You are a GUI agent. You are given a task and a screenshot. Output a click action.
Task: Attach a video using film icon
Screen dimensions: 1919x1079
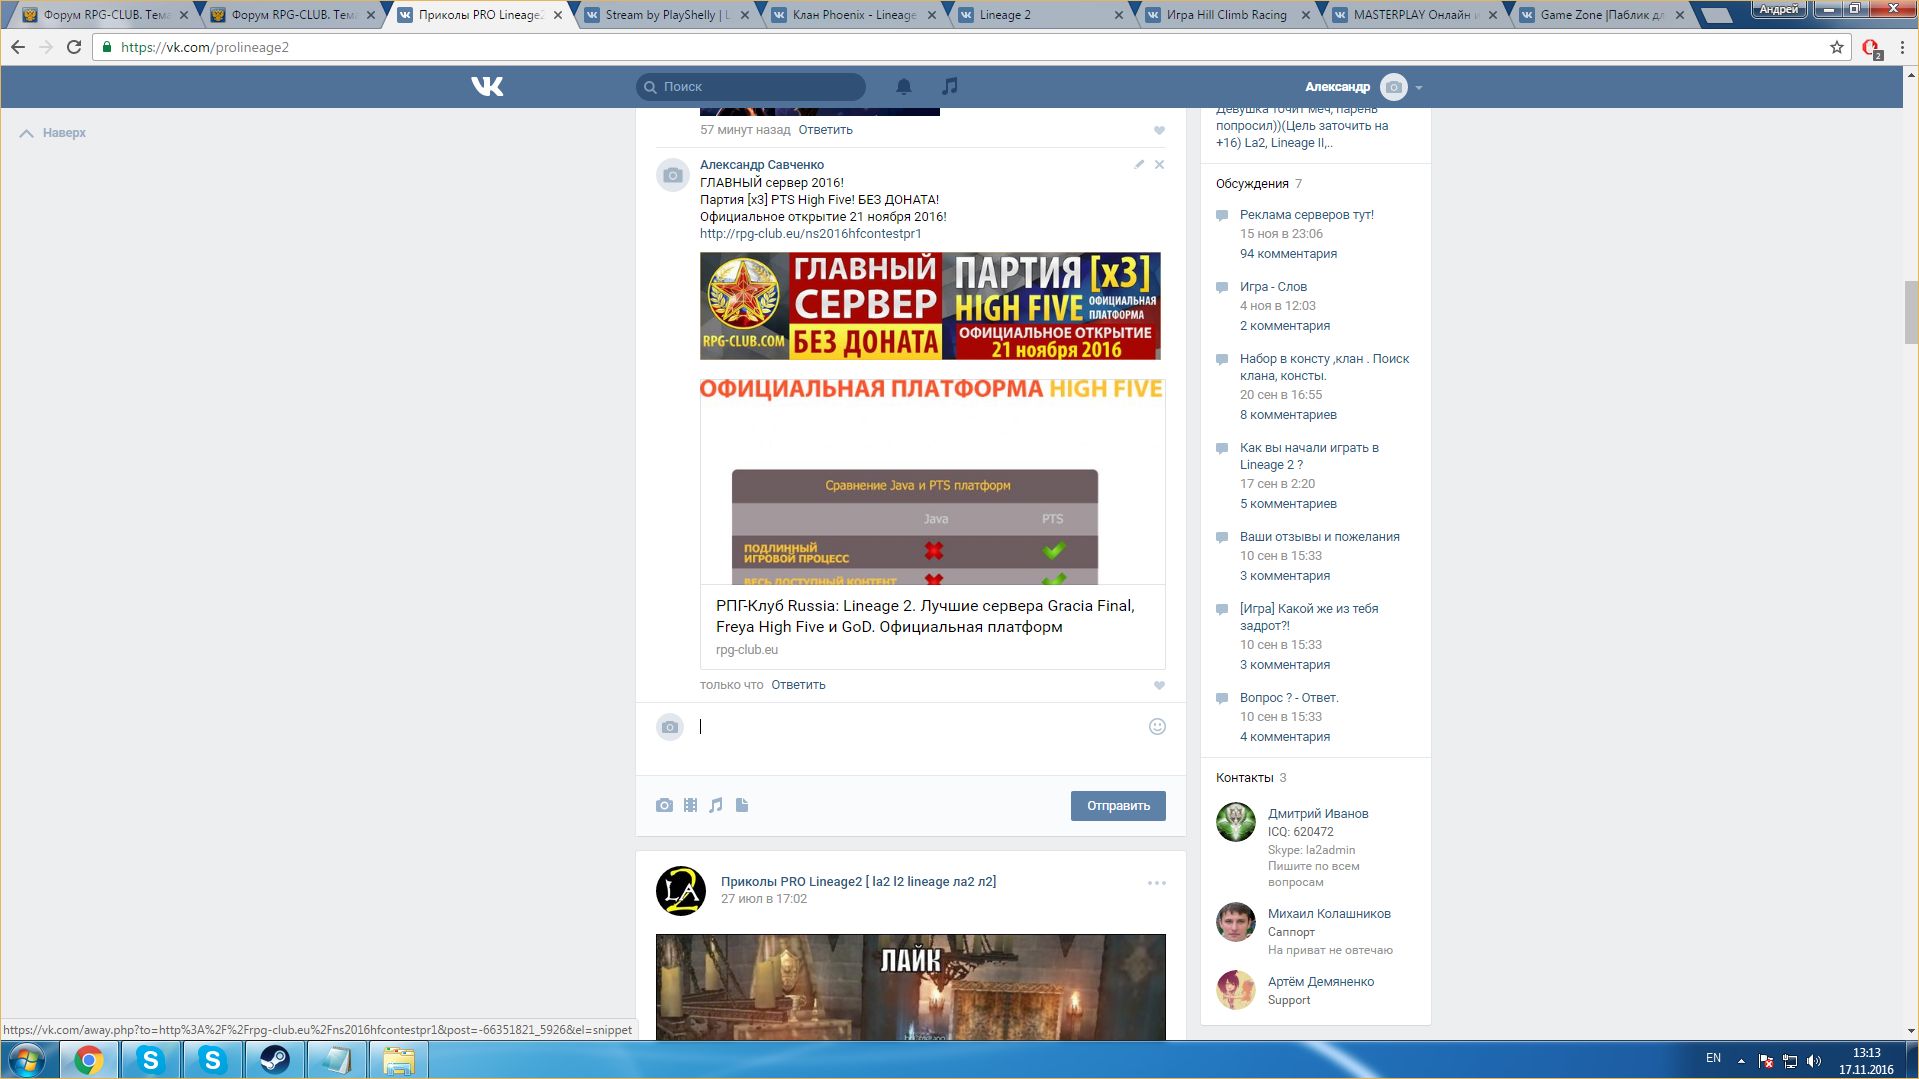(x=690, y=806)
